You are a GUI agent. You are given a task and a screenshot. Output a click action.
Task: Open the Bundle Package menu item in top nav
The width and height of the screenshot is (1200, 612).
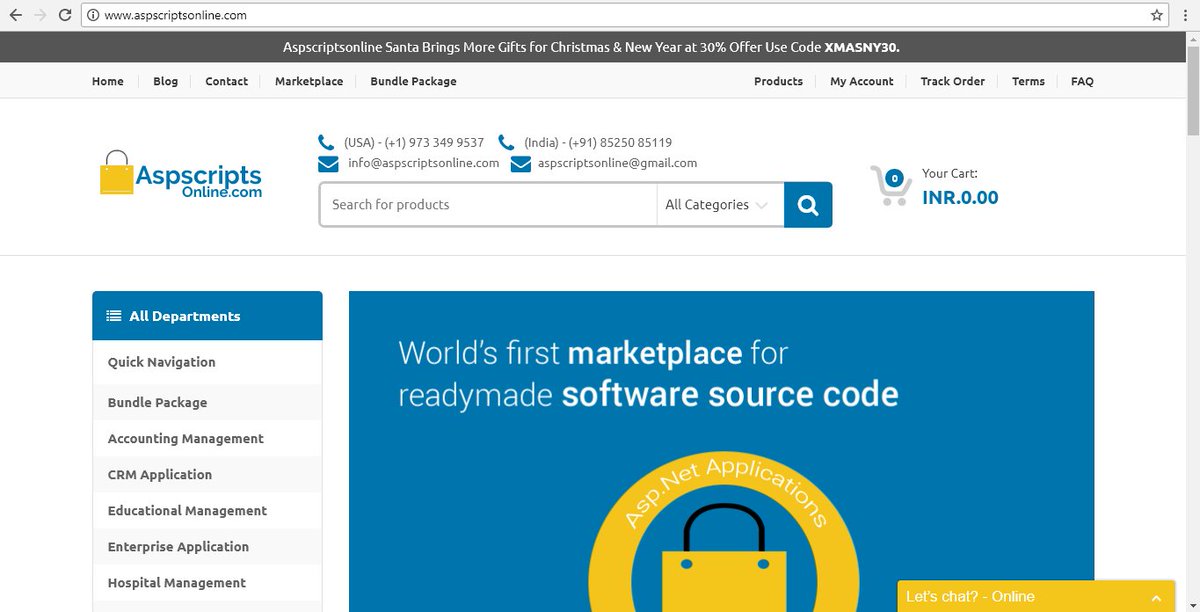[x=413, y=81]
